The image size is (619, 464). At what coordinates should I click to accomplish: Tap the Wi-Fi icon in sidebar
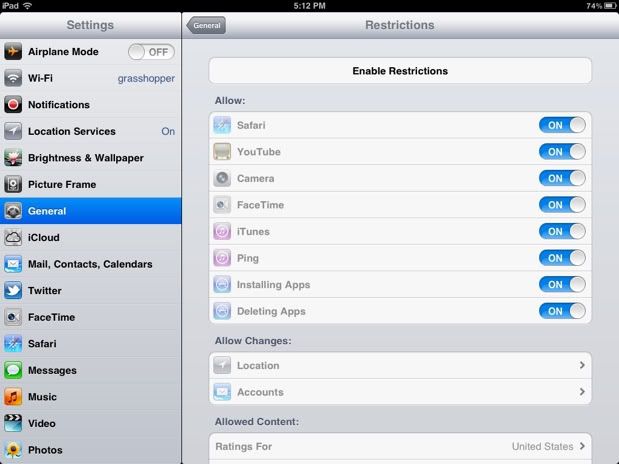13,78
